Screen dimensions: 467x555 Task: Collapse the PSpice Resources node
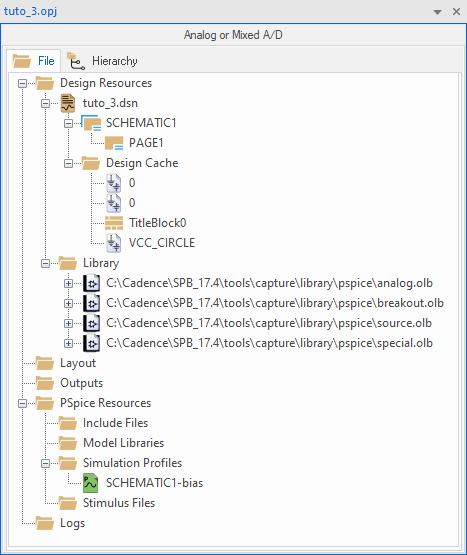coord(22,403)
